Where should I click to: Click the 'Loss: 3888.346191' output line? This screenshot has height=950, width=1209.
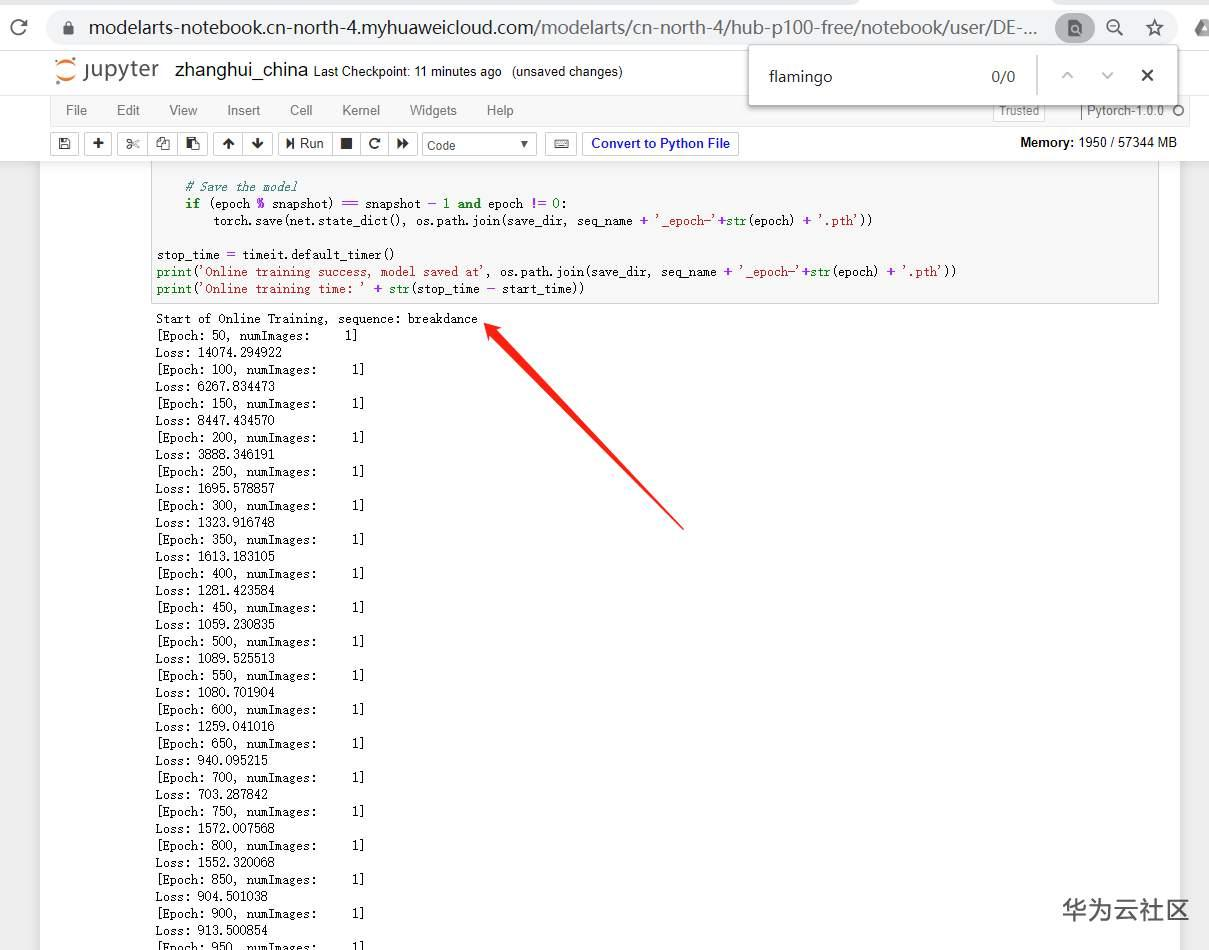[x=215, y=455]
